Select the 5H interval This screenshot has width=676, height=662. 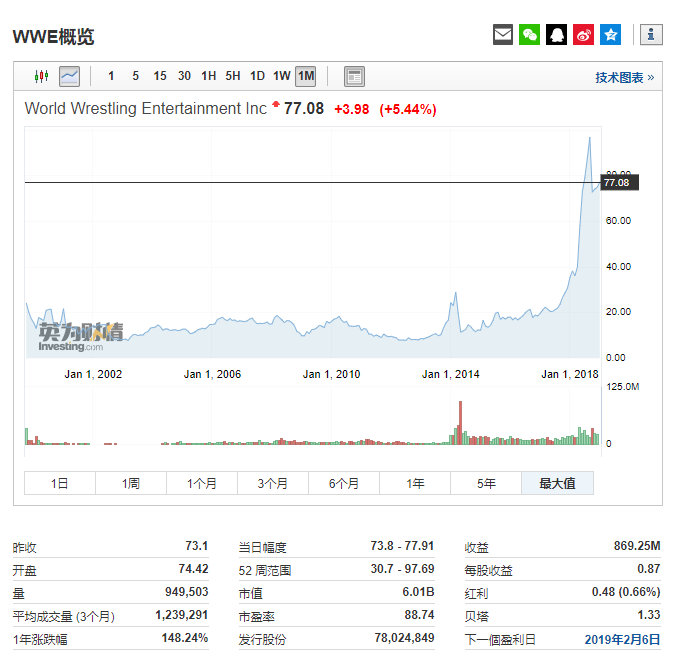point(233,76)
